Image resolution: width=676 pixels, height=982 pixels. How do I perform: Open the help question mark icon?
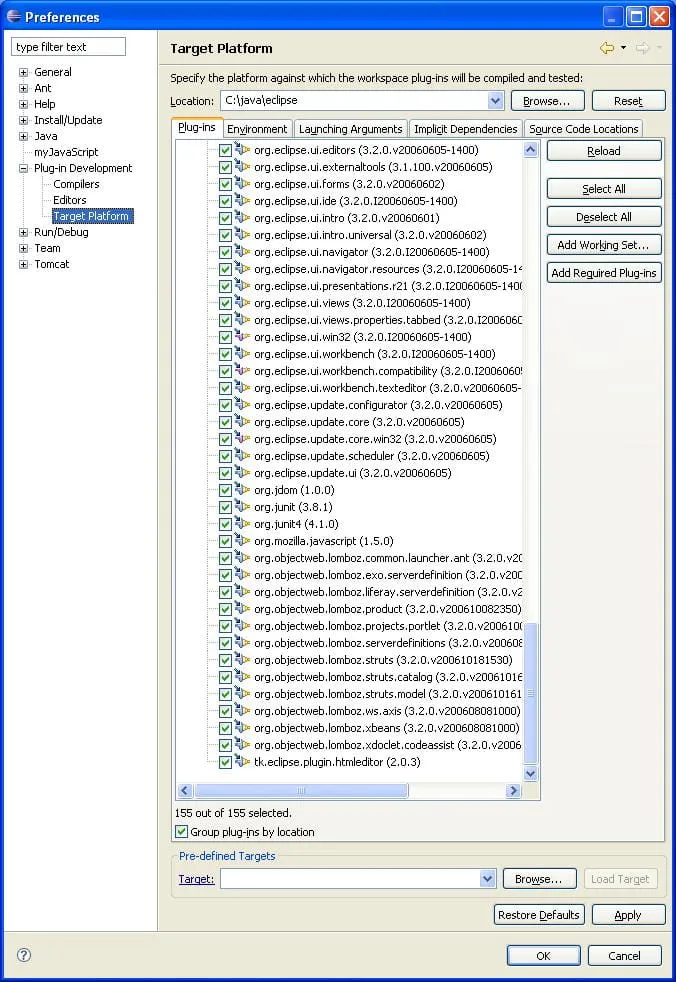tap(24, 954)
